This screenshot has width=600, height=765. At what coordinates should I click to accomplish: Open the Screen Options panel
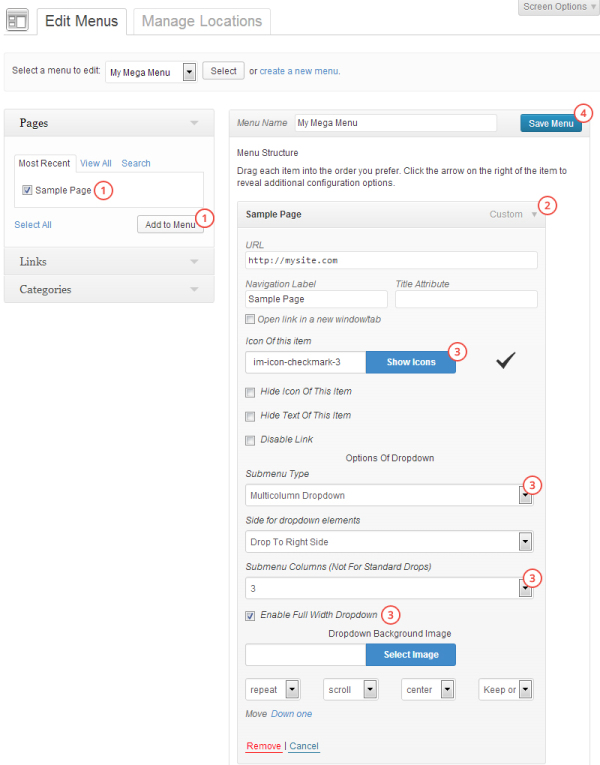click(x=559, y=7)
